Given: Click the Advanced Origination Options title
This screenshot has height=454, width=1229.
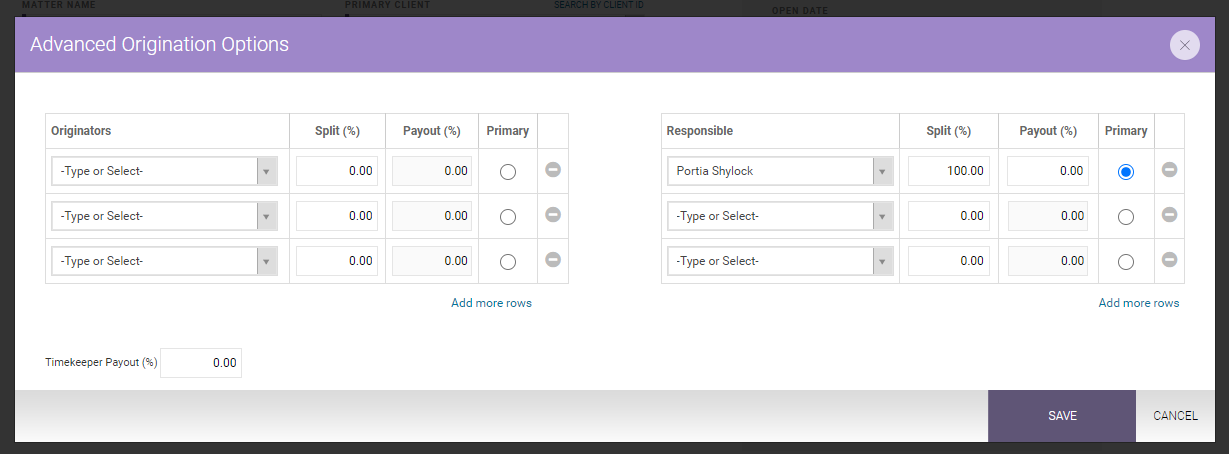Looking at the screenshot, I should (160, 45).
